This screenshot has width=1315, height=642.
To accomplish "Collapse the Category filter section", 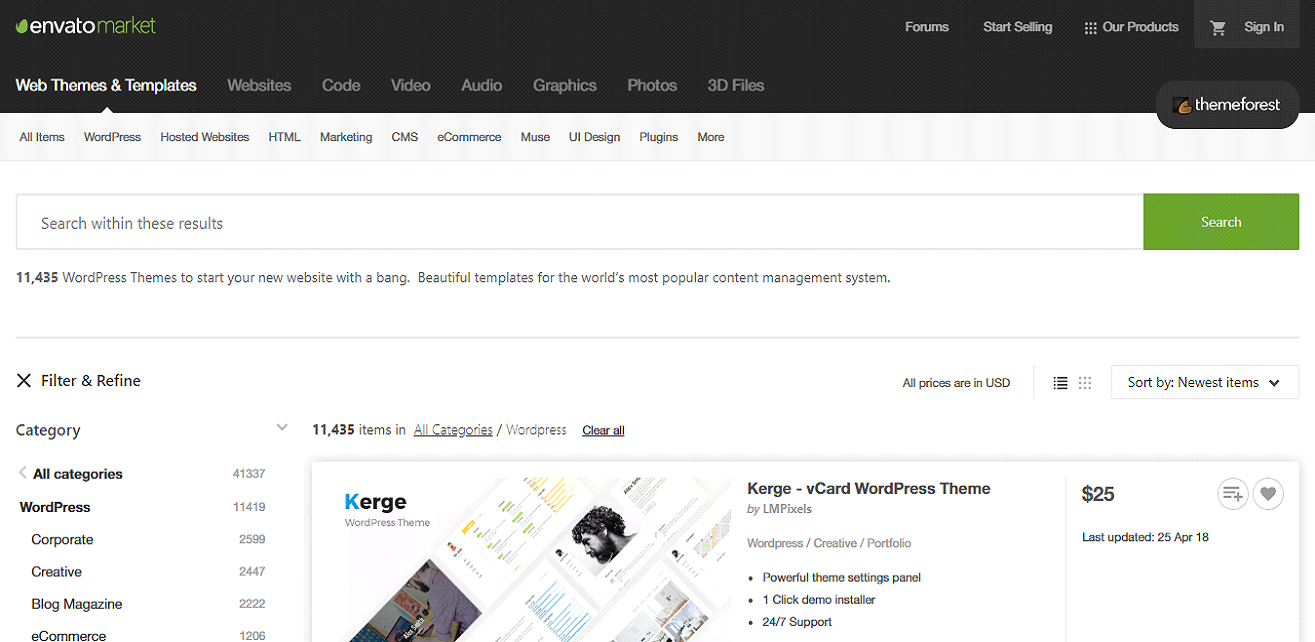I will [282, 428].
